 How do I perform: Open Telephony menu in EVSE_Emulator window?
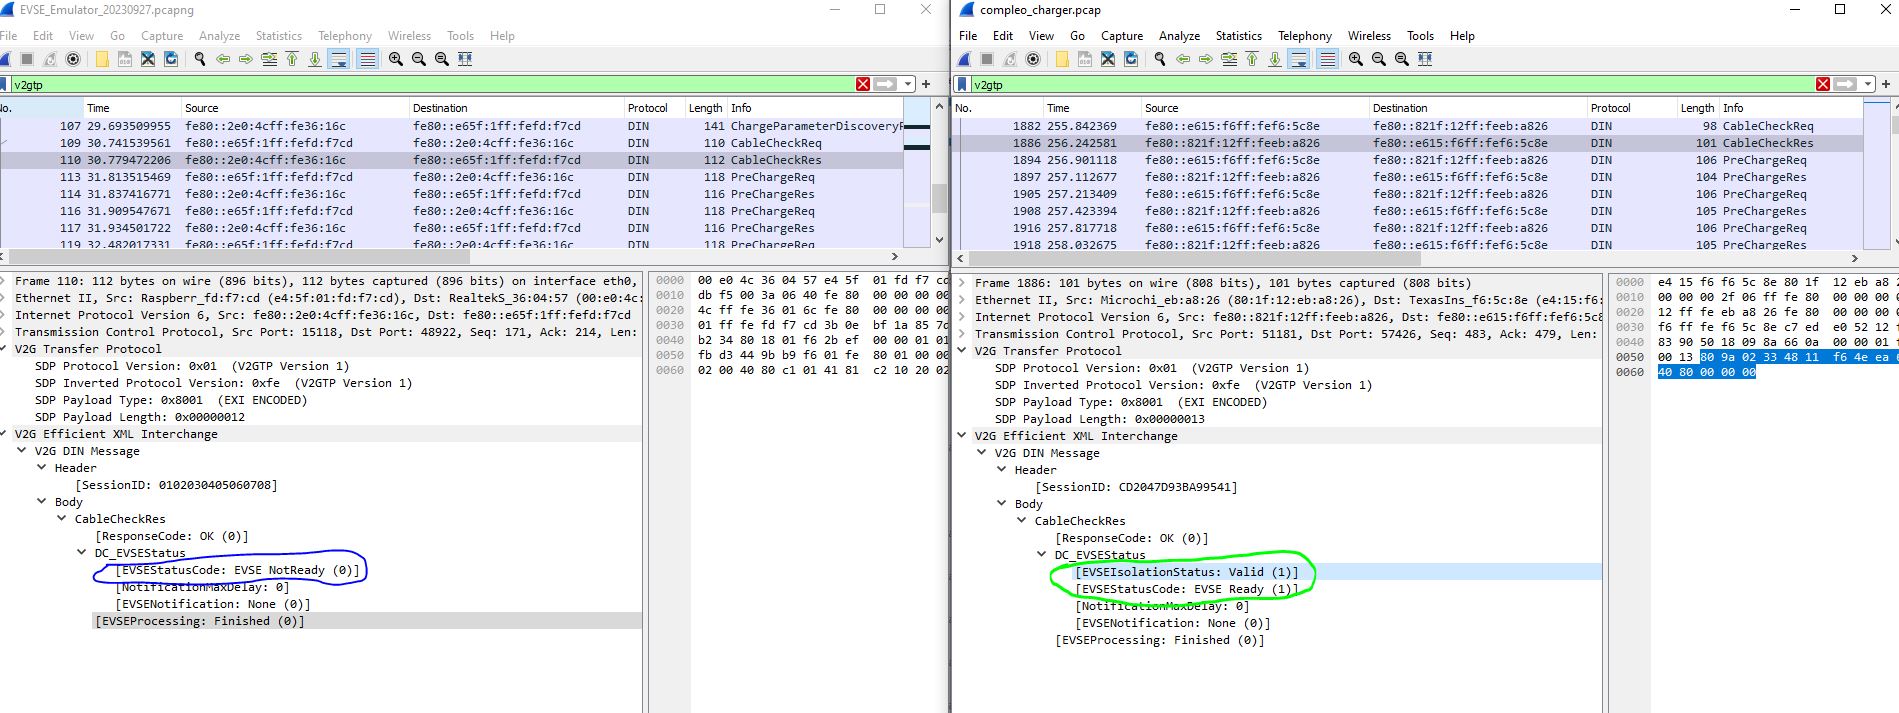click(344, 36)
